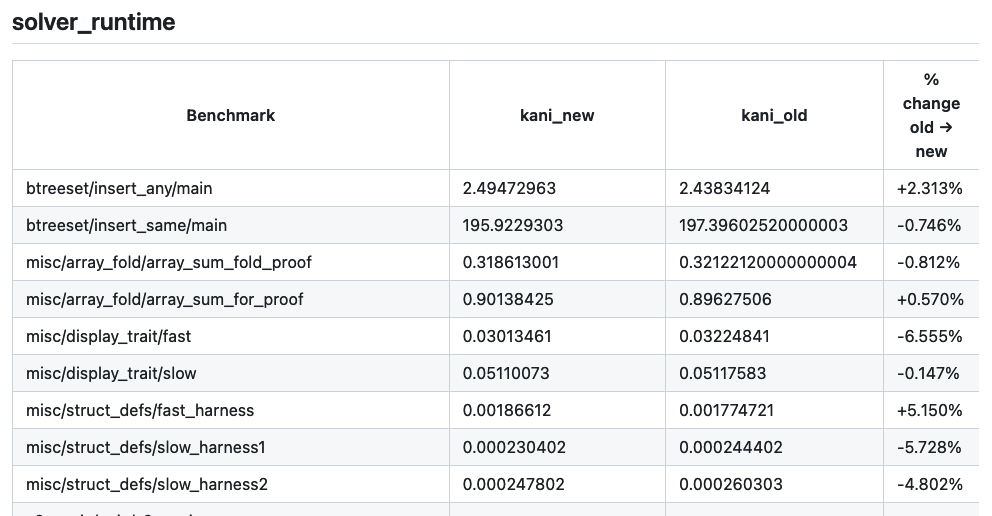Click the +5.150% change value
The height and width of the screenshot is (516, 992).
click(x=929, y=410)
